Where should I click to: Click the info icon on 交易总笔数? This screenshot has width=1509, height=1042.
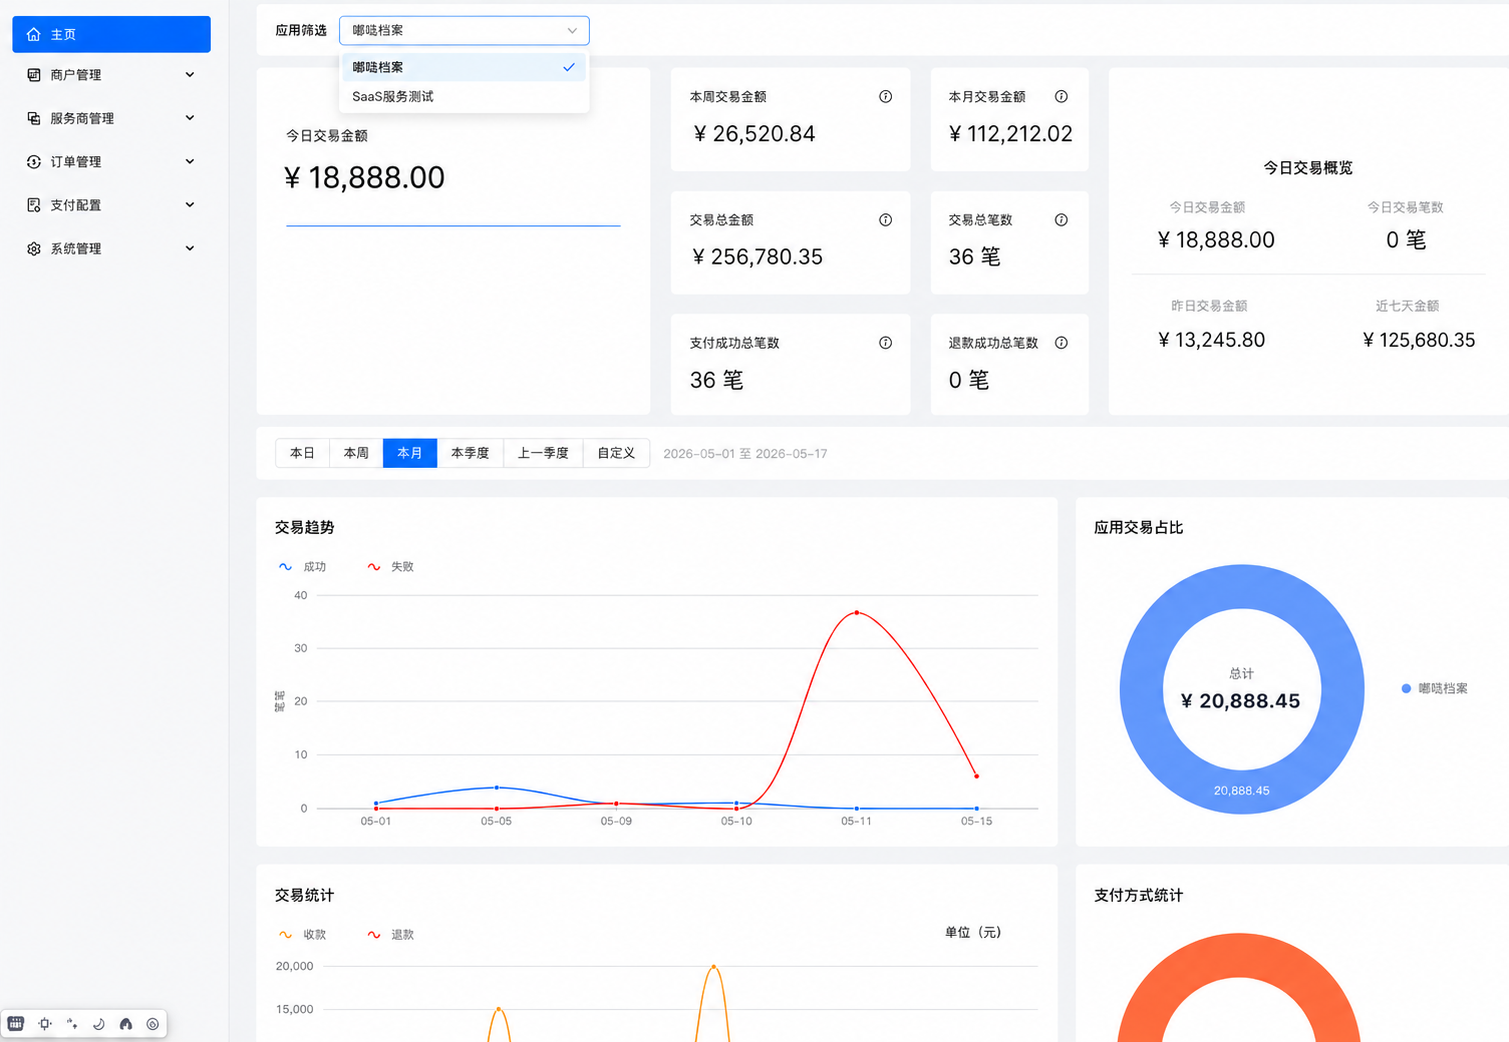[x=1061, y=220]
